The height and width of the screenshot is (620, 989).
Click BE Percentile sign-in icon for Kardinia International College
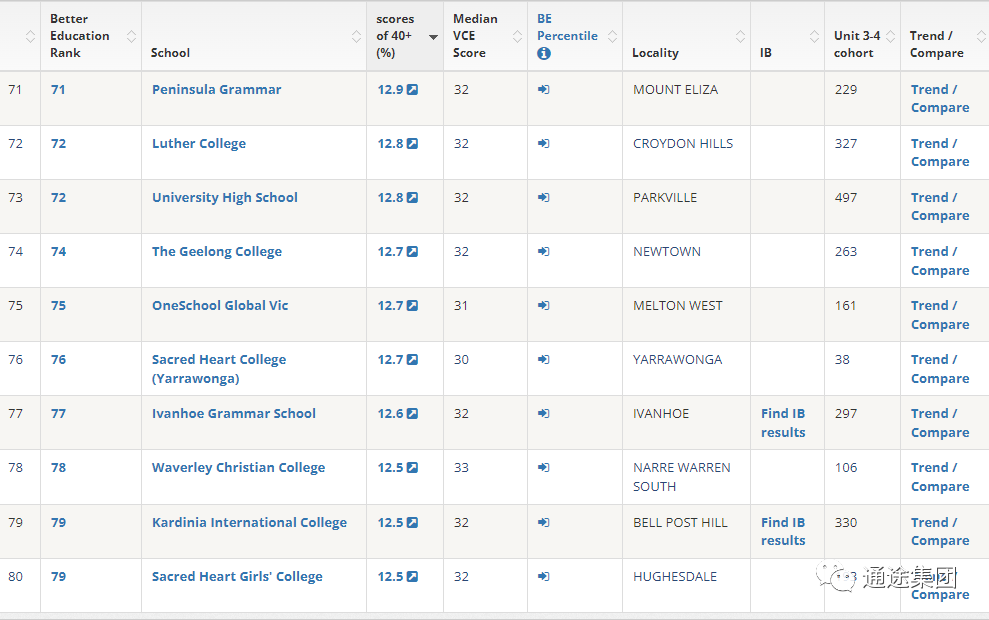tap(544, 522)
